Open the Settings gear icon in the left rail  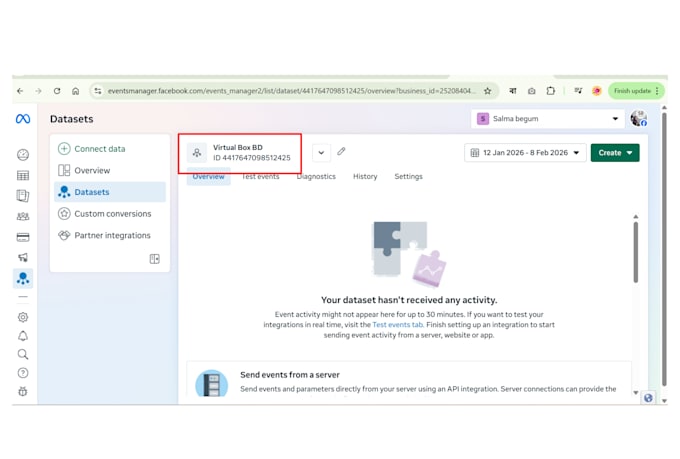[x=23, y=317]
